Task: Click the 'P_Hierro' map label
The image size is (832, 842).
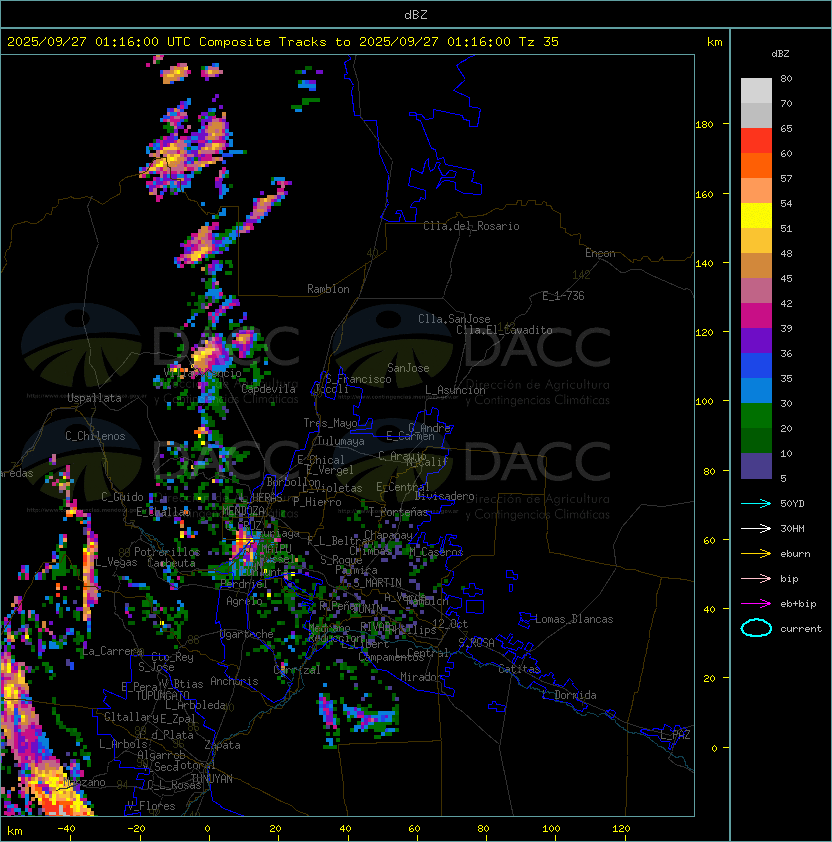Action: pos(317,502)
